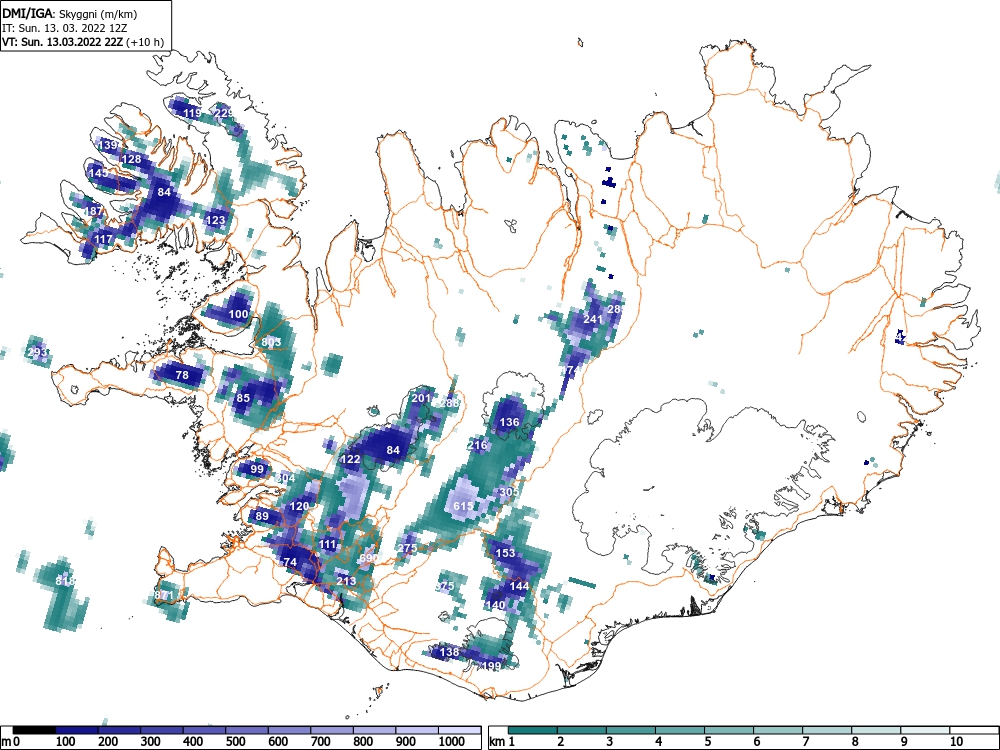Click the palest swatch between 900 and 1000 m
This screenshot has height=750, width=1000.
(416, 730)
